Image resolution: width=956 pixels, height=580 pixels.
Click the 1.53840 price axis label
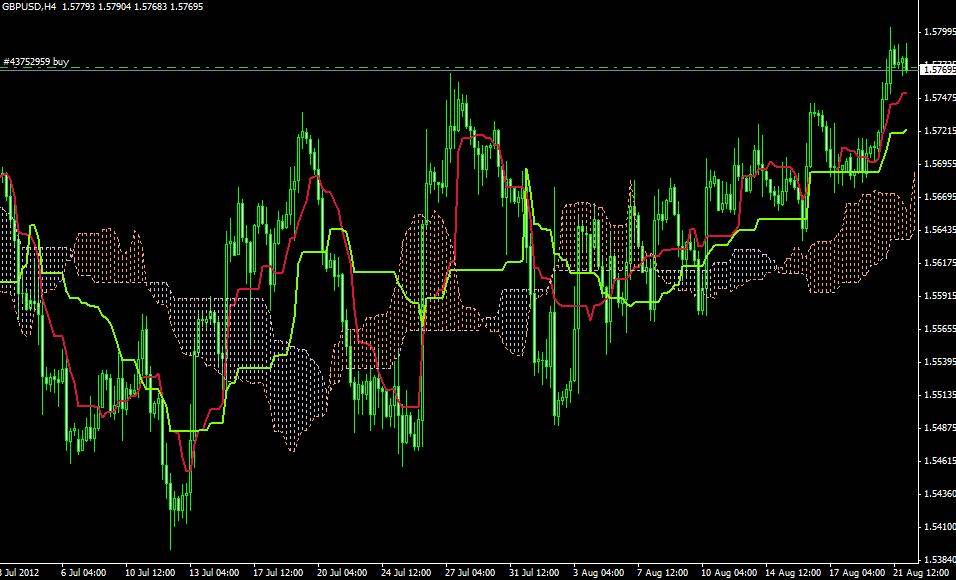[940, 560]
